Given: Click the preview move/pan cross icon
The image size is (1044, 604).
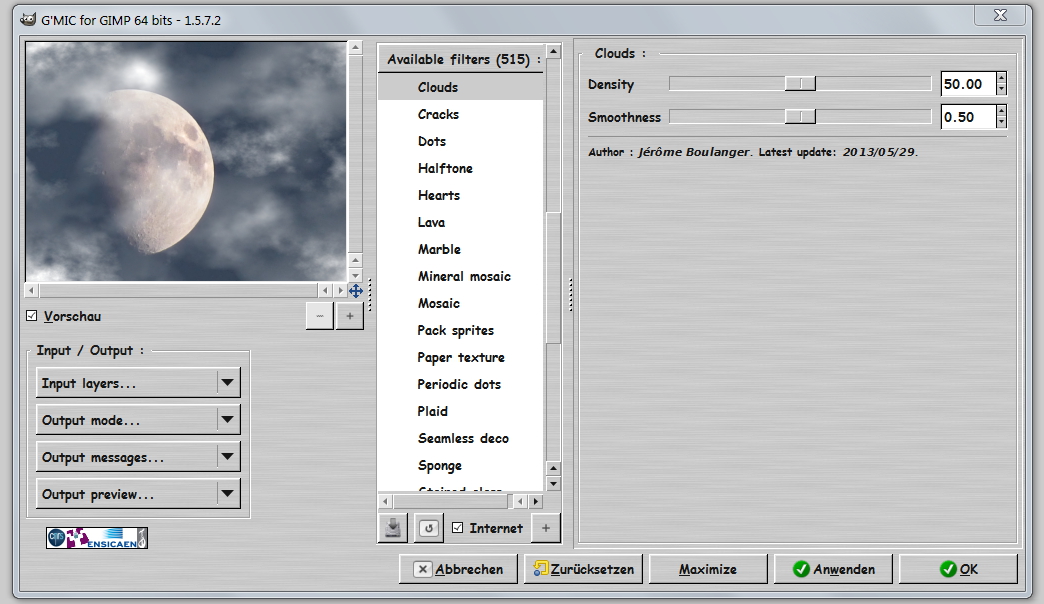Looking at the screenshot, I should click(x=356, y=290).
